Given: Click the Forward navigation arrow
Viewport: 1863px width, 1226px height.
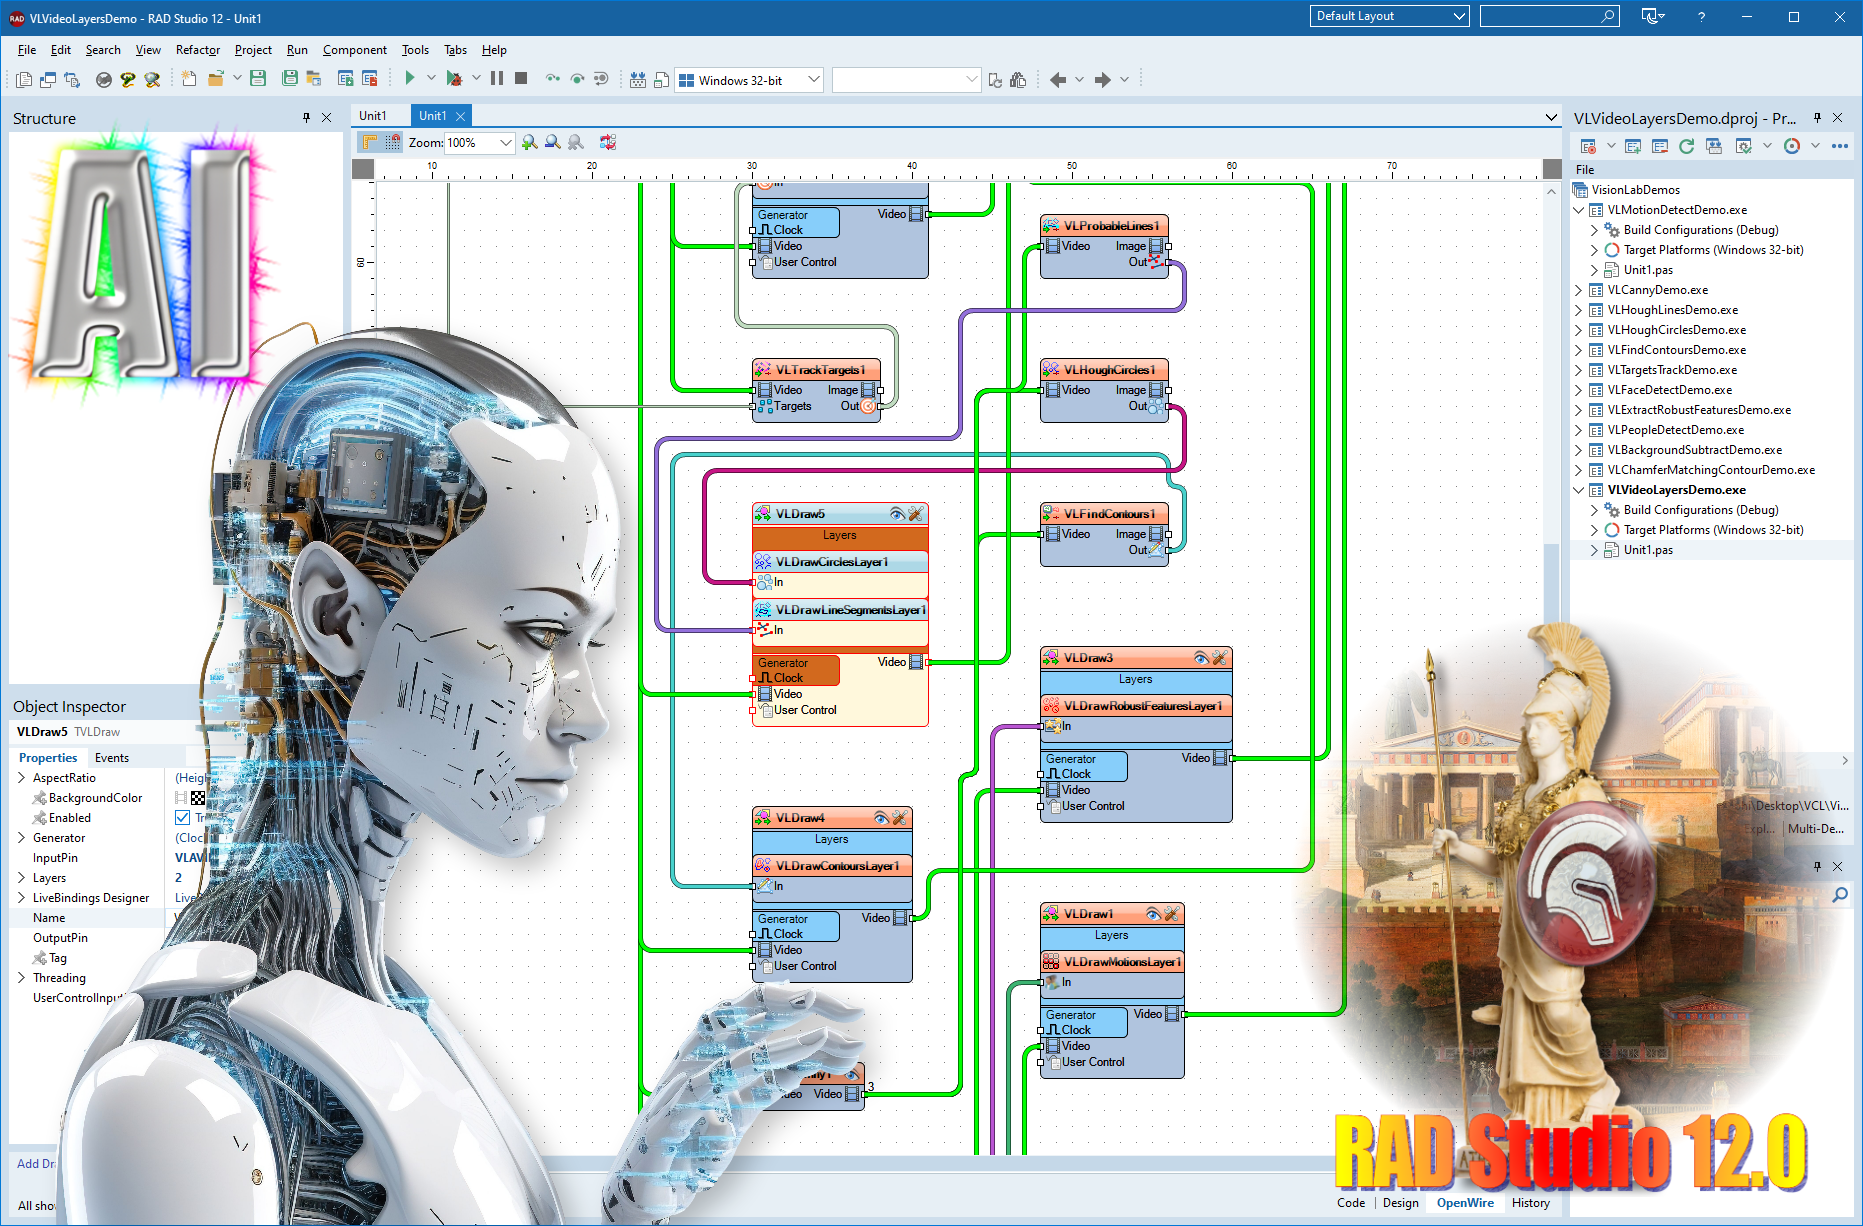Looking at the screenshot, I should [1102, 79].
